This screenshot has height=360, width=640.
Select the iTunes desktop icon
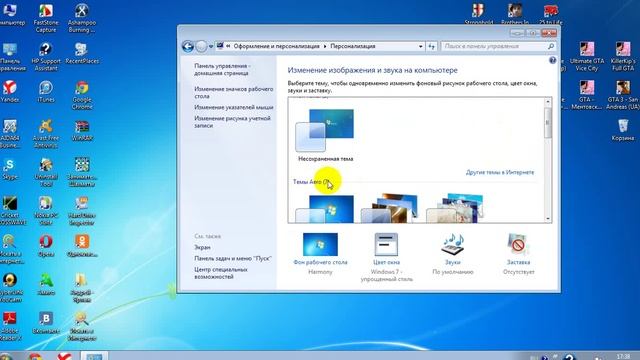tap(46, 91)
